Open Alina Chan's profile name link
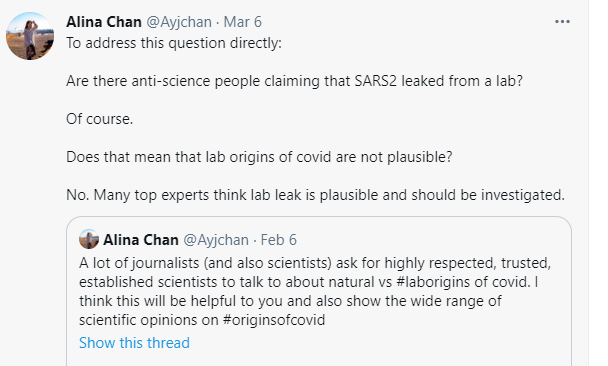 coord(104,22)
